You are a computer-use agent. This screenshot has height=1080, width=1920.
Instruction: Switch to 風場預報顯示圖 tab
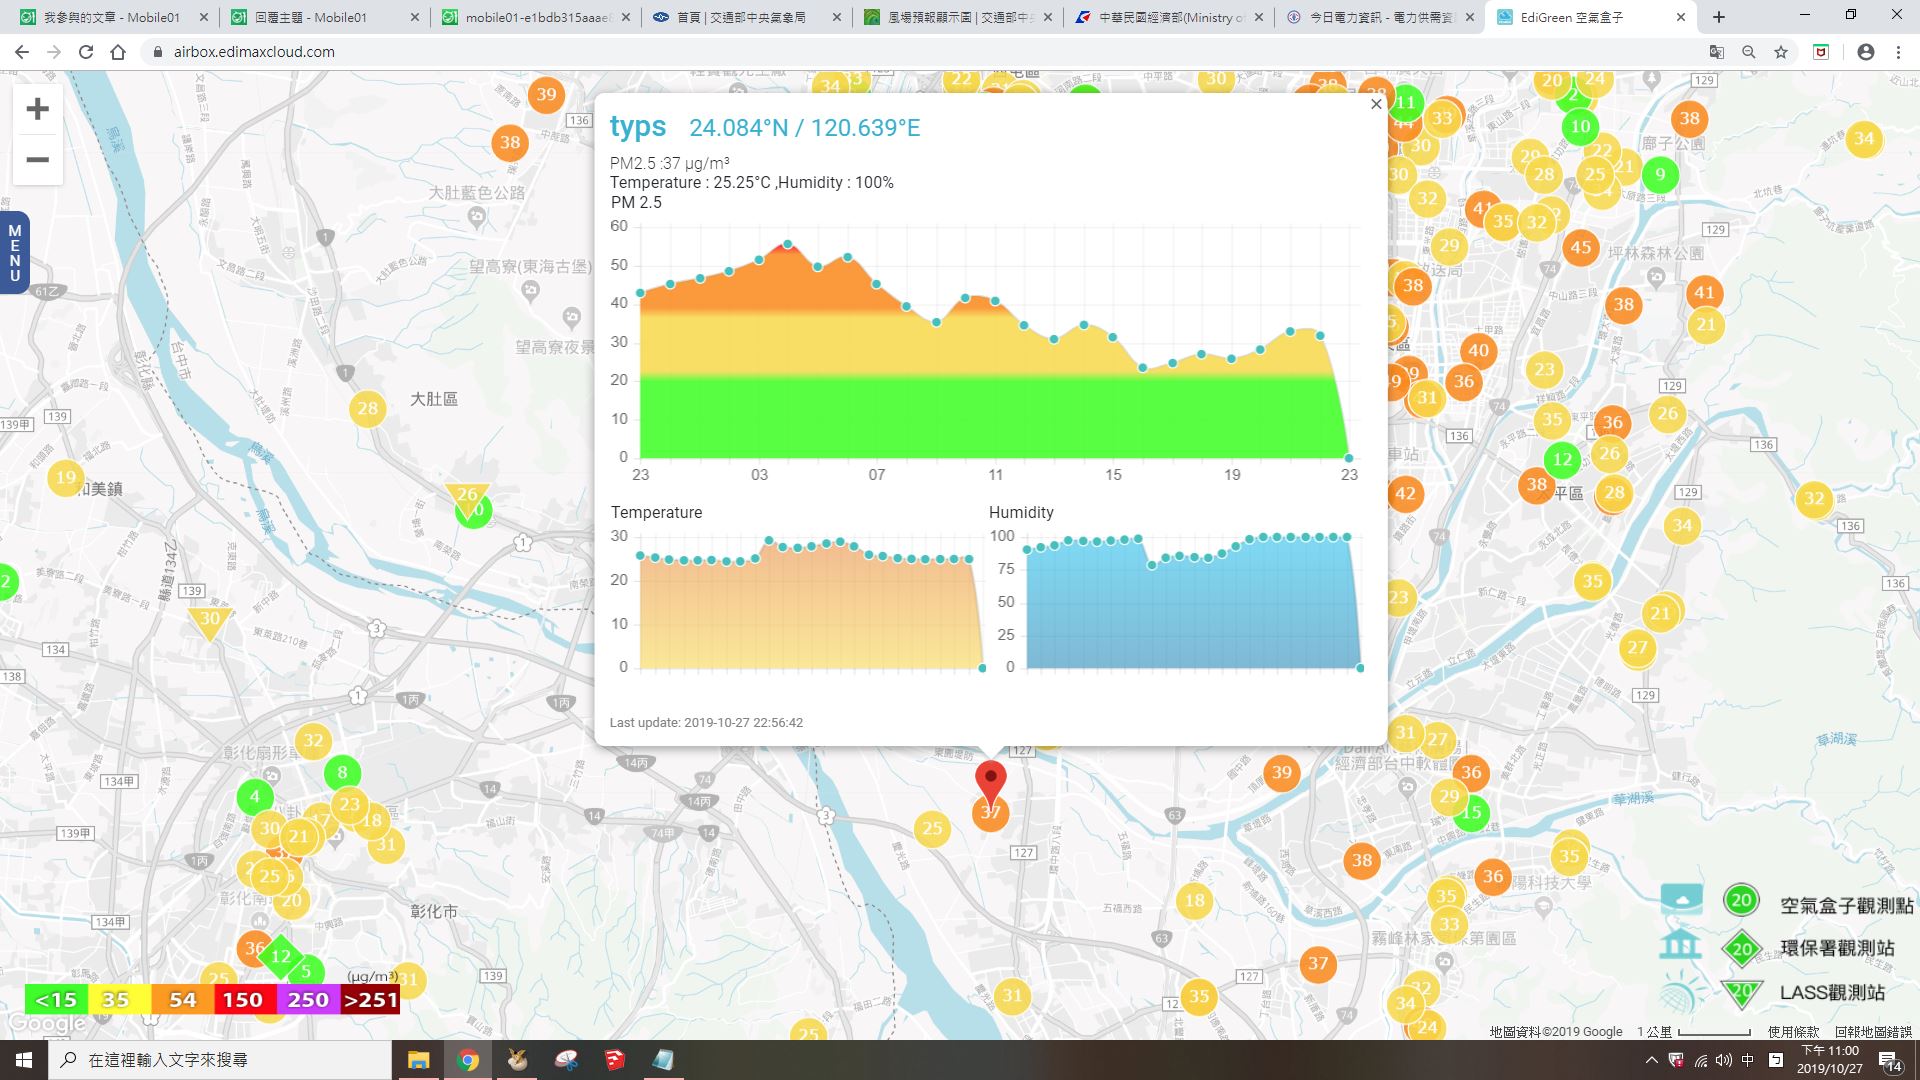(x=957, y=17)
